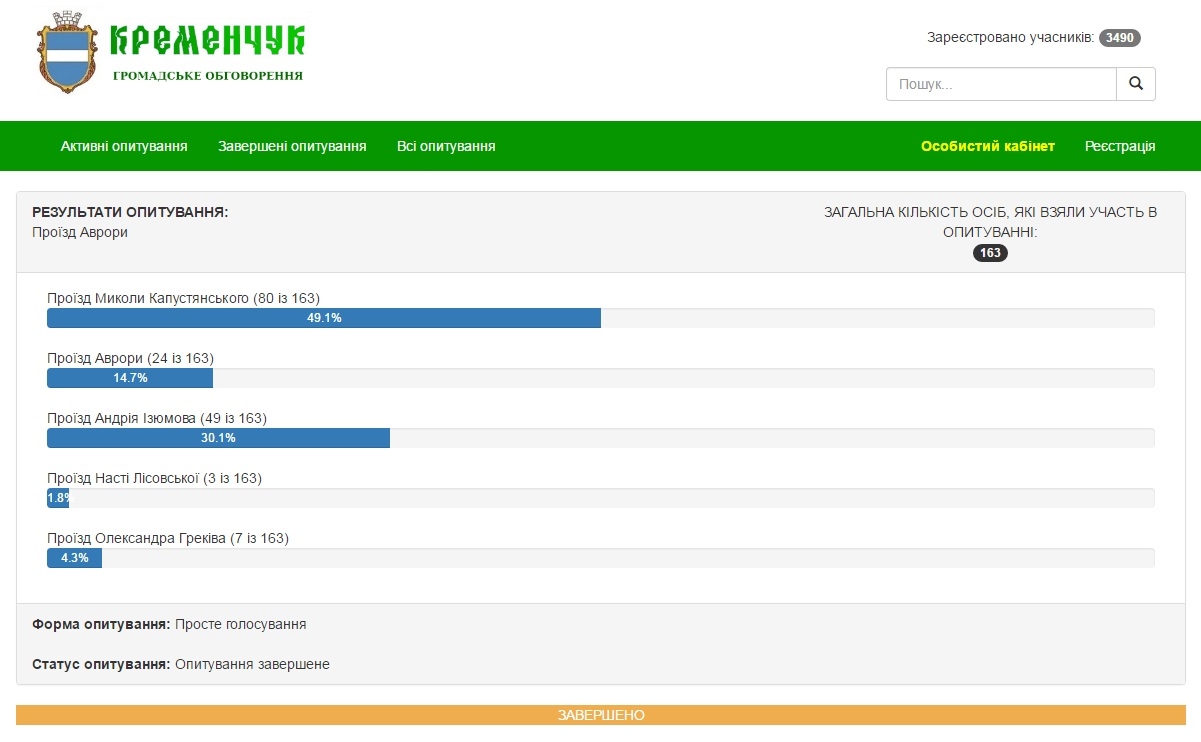1201x742 pixels.
Task: Click the 163 total participants badge
Action: click(990, 253)
